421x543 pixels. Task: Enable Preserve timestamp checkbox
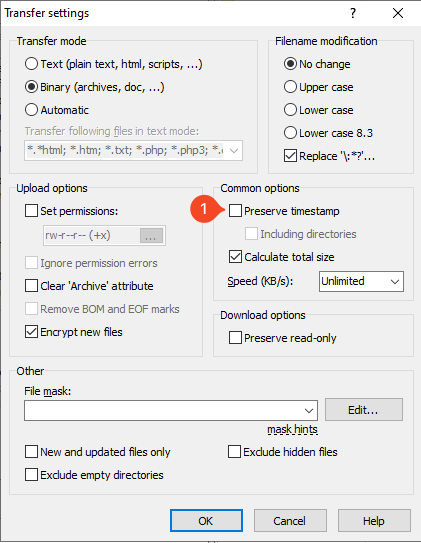(x=235, y=211)
